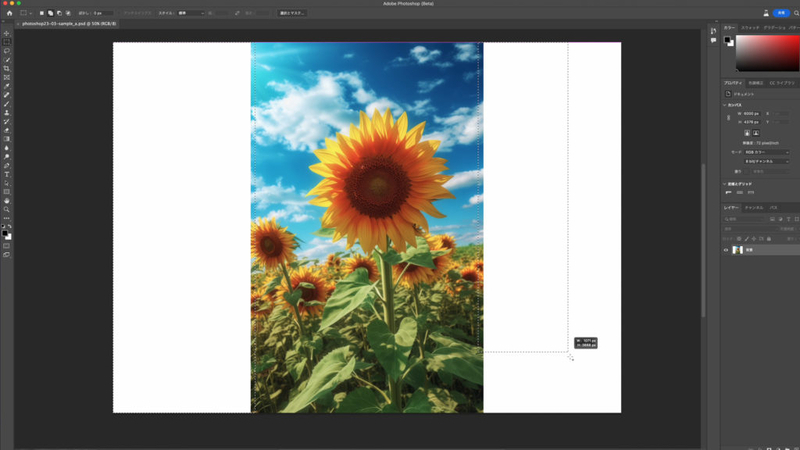This screenshot has height=450, width=800.
Task: Switch to the CC Libraries tab
Action: pyautogui.click(x=782, y=83)
